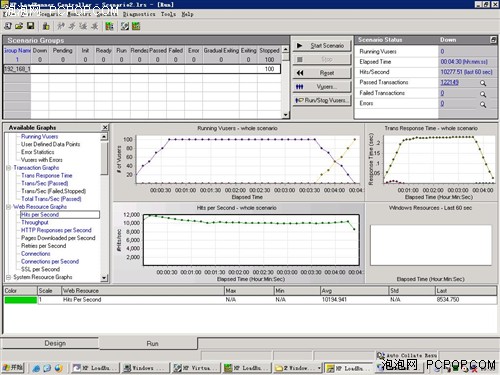The height and width of the screenshot is (375, 500).
Task: Switch to HP Virtua... taskbar window
Action: tap(197, 368)
